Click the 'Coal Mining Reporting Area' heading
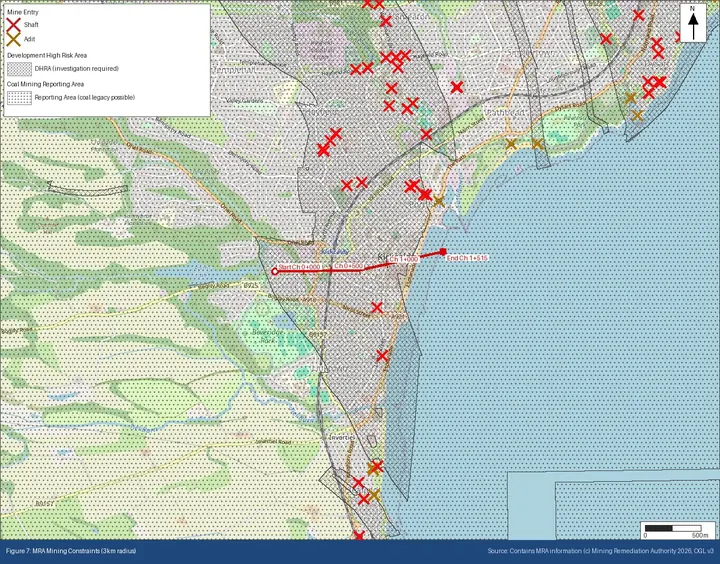Viewport: 720px width, 564px height. [x=45, y=85]
